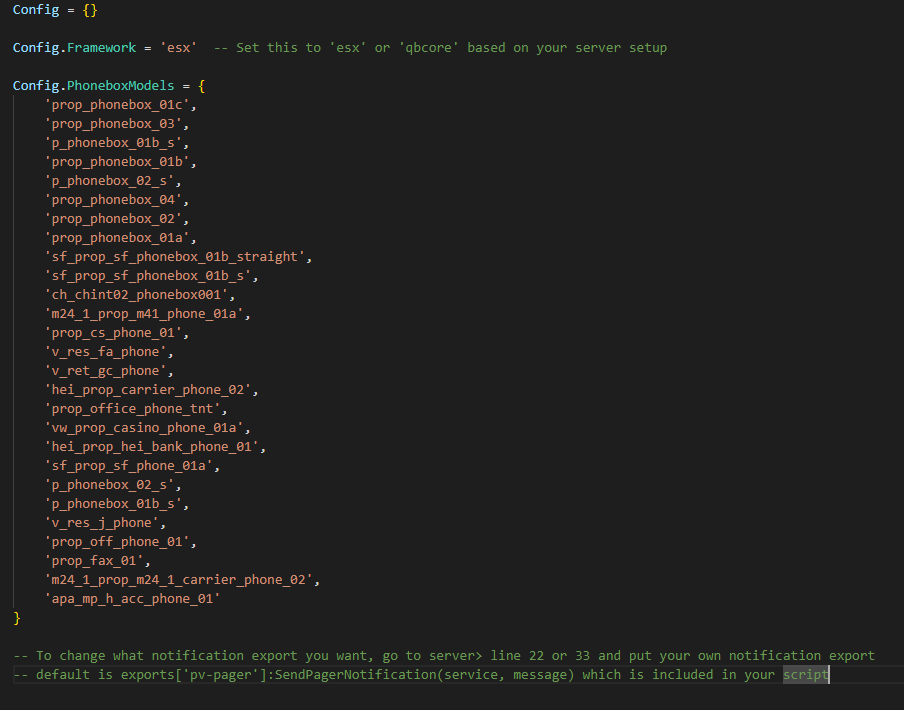Click the opening brace of PhoneboxModels table

201,86
